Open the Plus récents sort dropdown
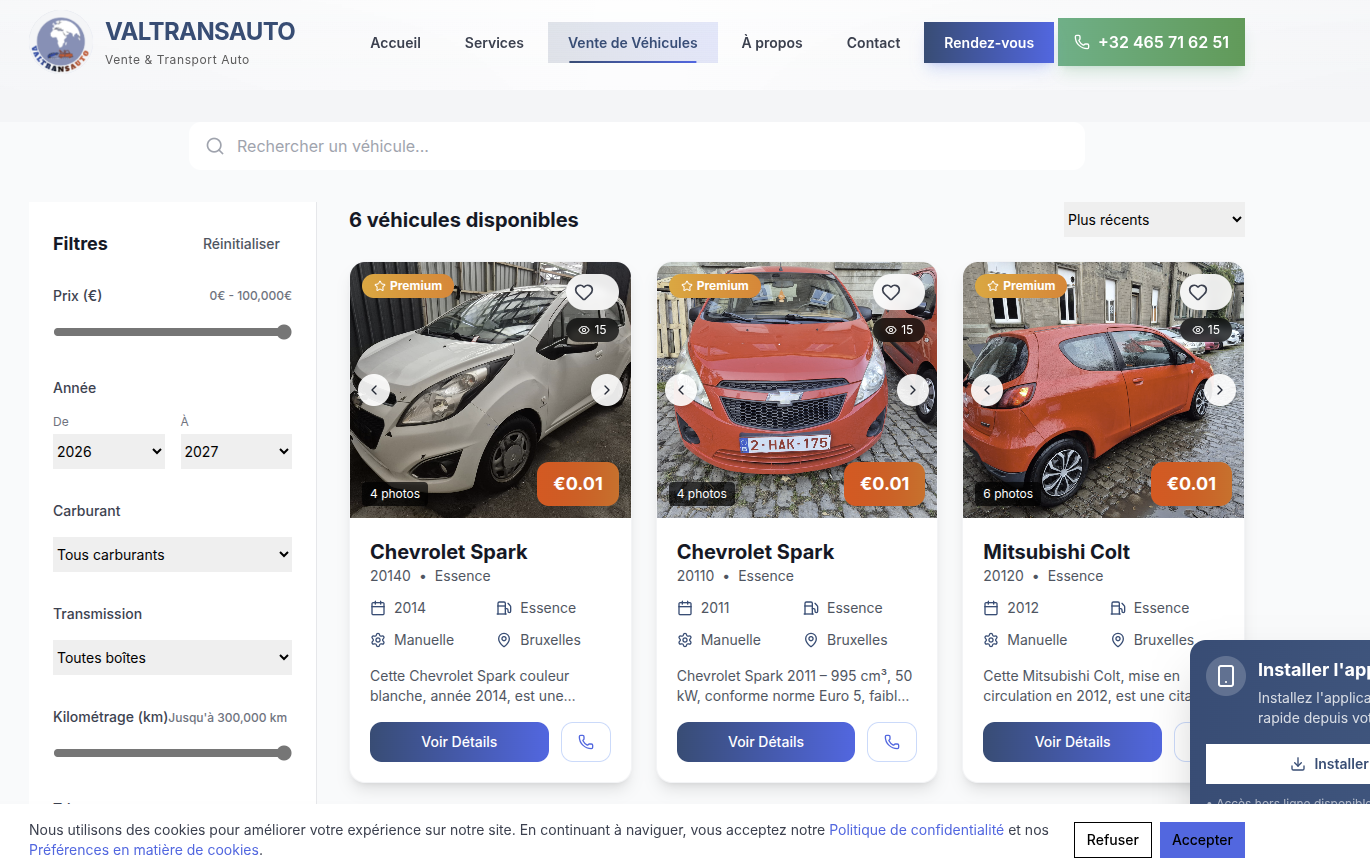The image size is (1370, 864). [x=1154, y=219]
